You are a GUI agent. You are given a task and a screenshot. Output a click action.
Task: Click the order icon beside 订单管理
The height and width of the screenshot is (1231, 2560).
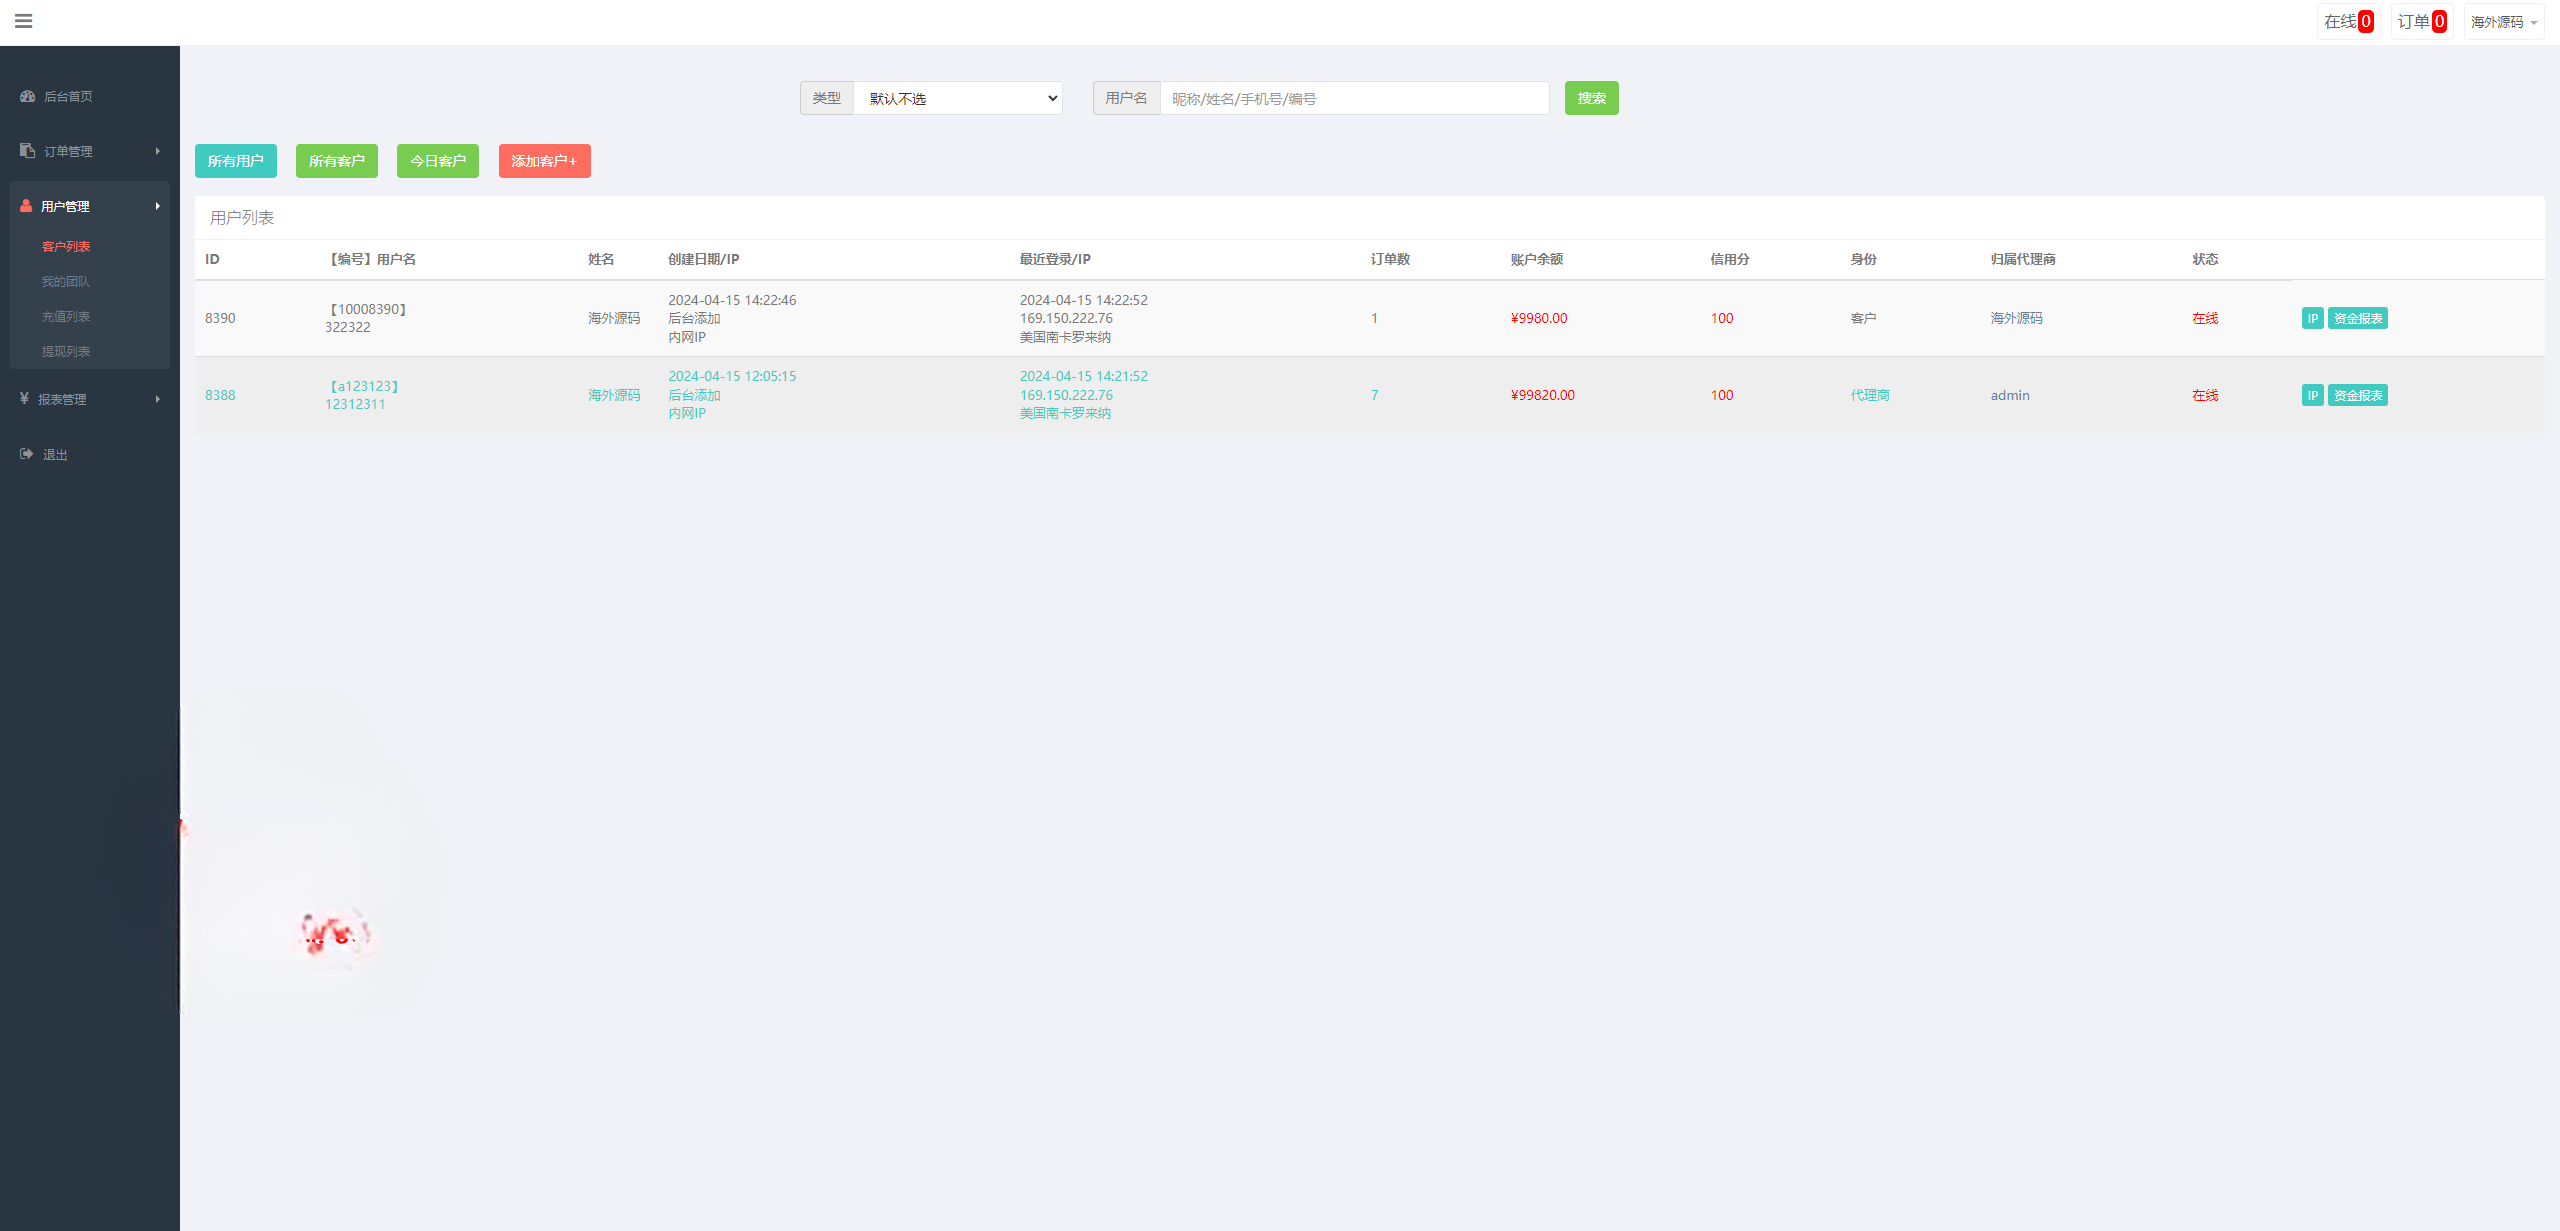click(27, 151)
